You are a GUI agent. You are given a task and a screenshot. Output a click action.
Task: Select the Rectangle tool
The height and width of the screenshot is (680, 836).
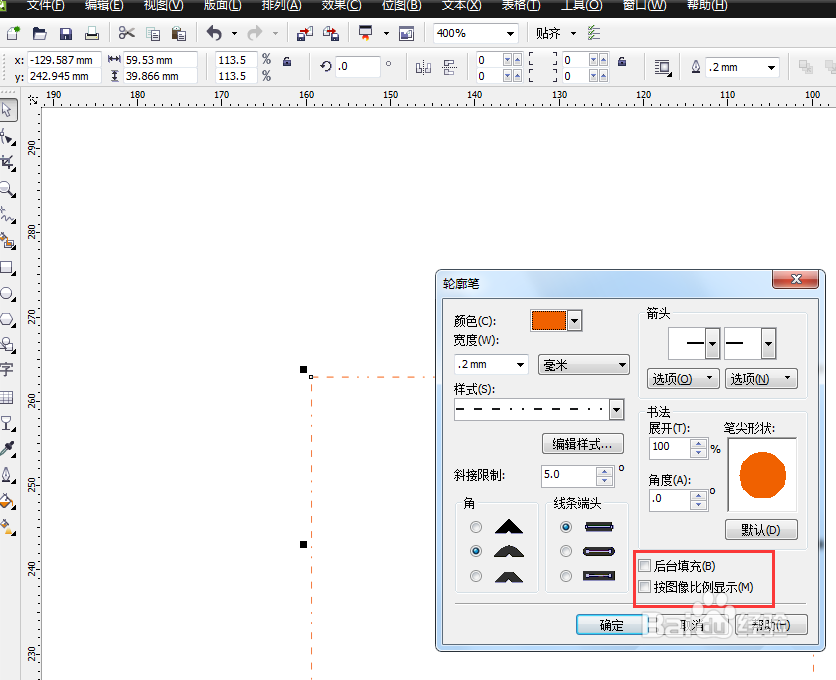(x=7, y=267)
